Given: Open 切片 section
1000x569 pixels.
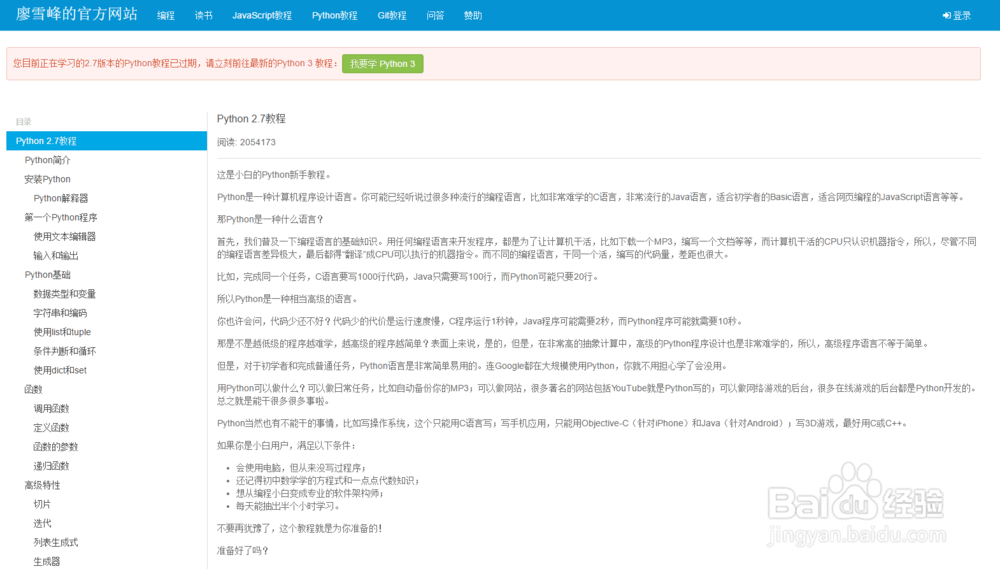Looking at the screenshot, I should [x=42, y=504].
